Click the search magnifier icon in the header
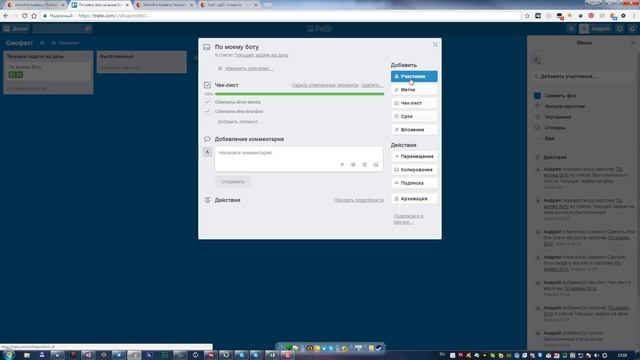This screenshot has width=640, height=360. tap(88, 29)
